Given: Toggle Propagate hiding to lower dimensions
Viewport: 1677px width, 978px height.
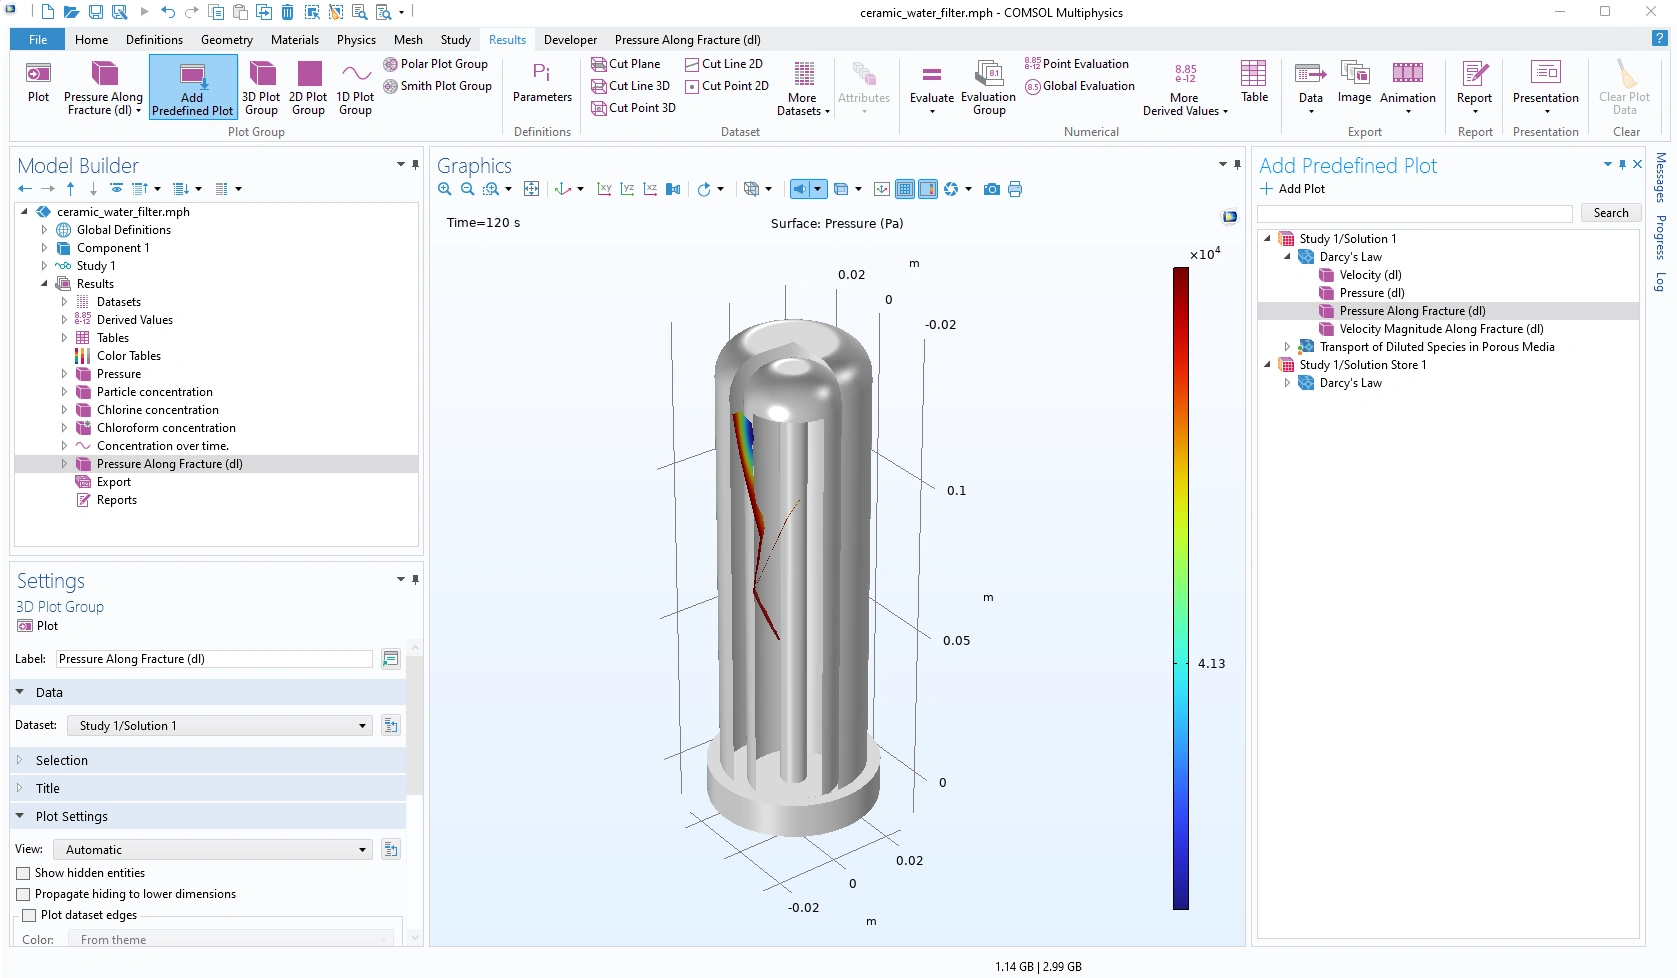Looking at the screenshot, I should [24, 894].
